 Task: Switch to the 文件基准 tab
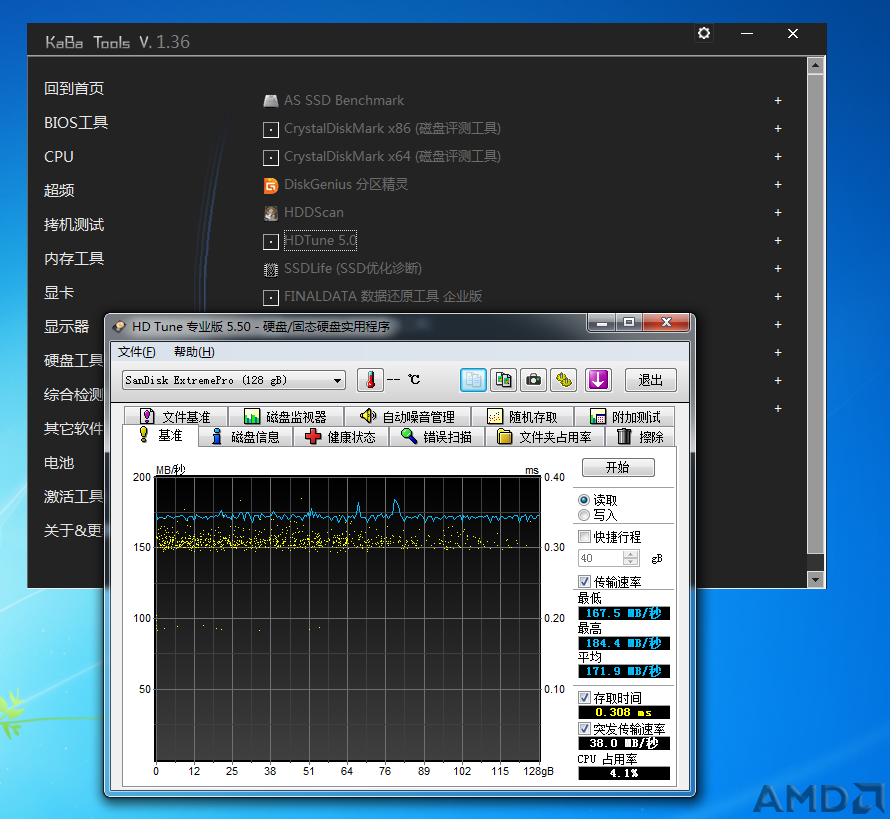tap(176, 417)
